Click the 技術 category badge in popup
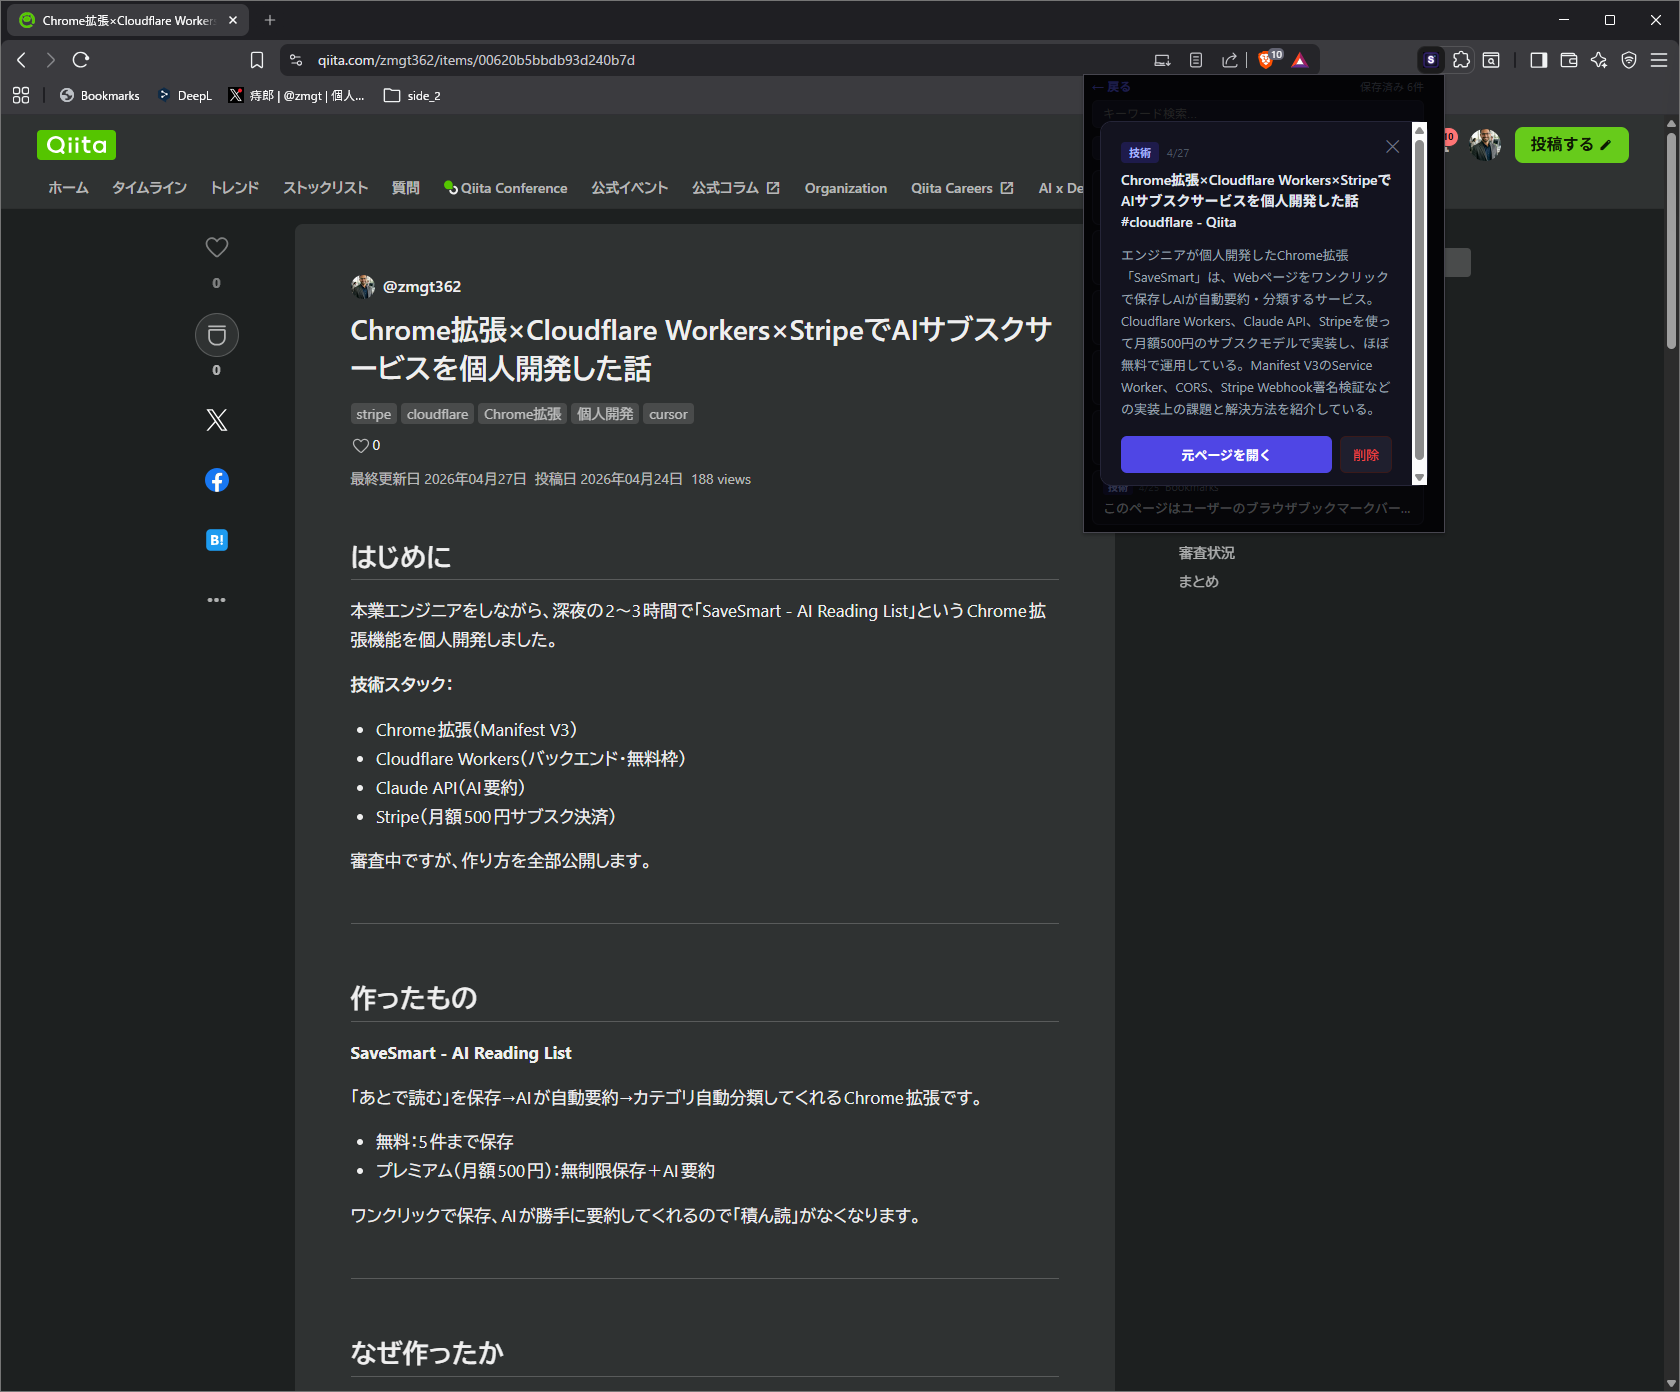This screenshot has height=1392, width=1680. [x=1140, y=153]
